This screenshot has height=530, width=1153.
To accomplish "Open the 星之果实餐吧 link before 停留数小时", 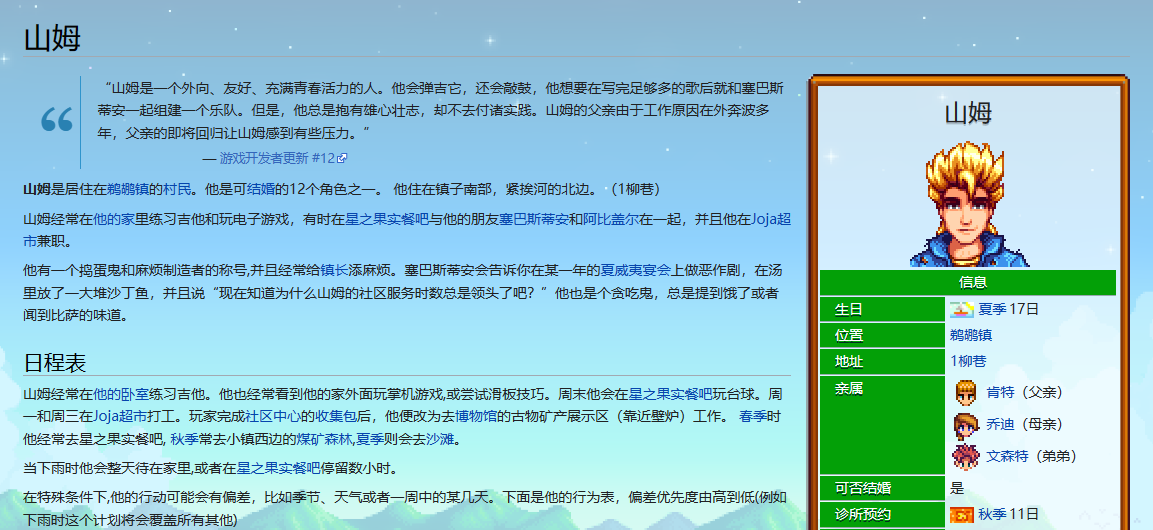I will click(278, 468).
